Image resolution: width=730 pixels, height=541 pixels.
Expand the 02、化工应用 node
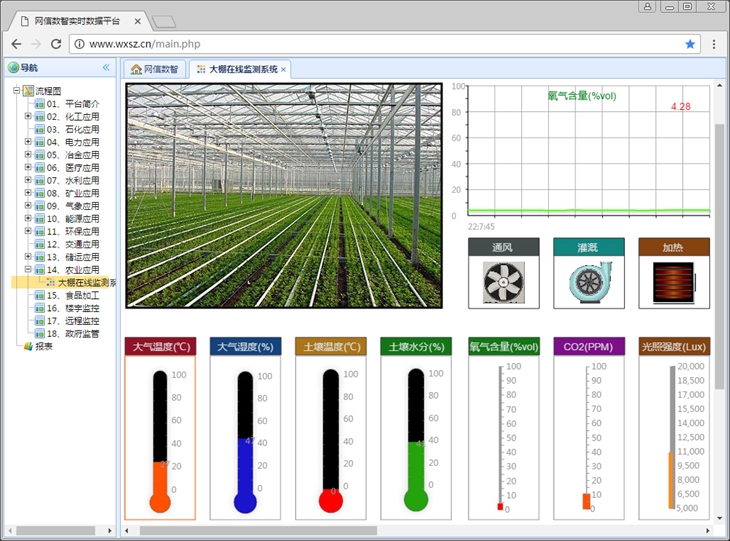tap(28, 116)
